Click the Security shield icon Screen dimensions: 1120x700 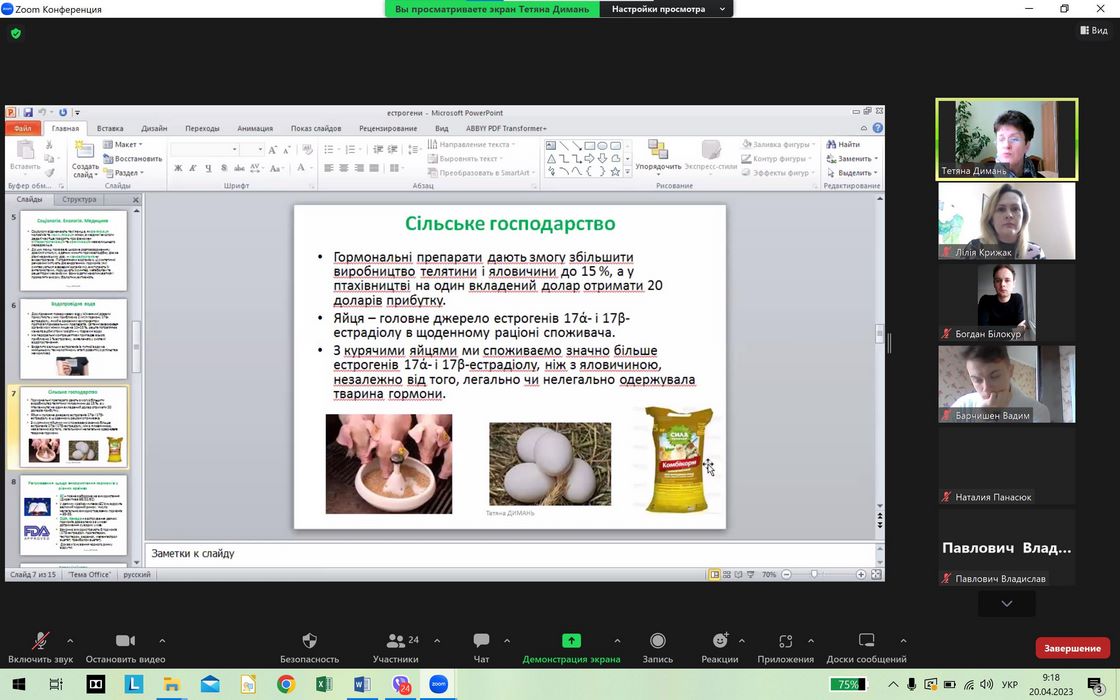pos(309,641)
